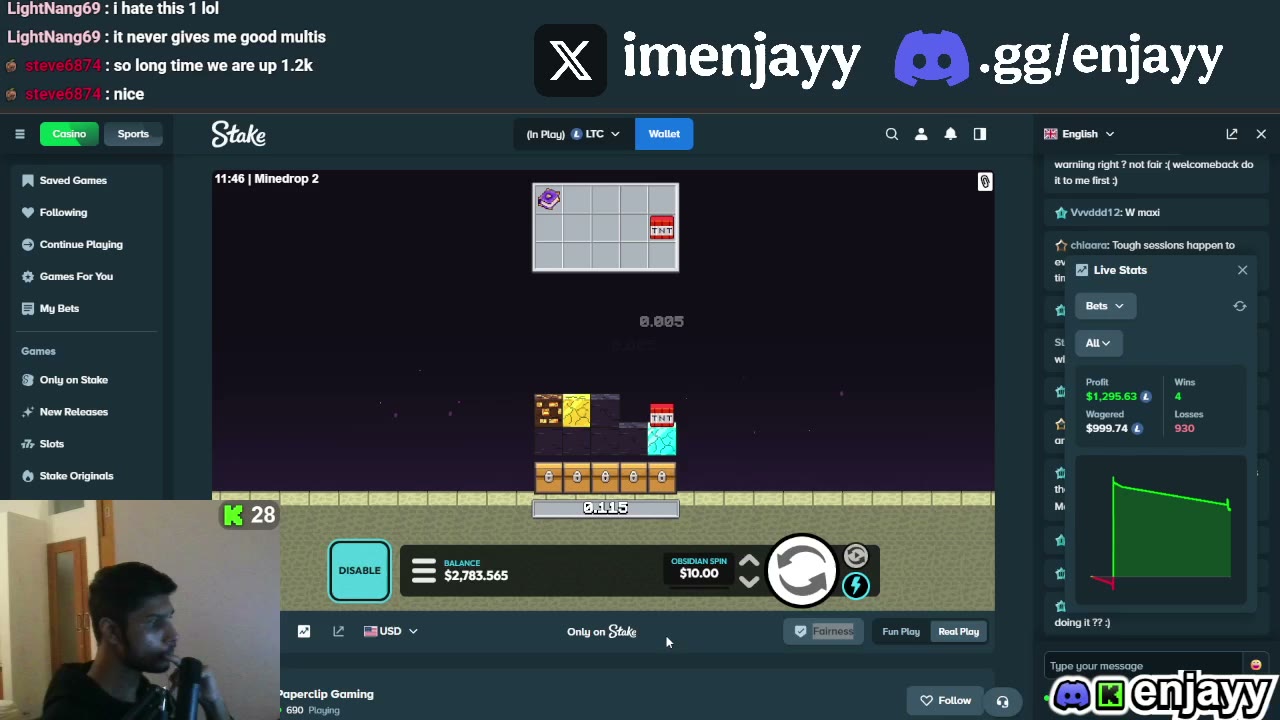Pop out the chat window
This screenshot has height=720, width=1280.
[1232, 134]
